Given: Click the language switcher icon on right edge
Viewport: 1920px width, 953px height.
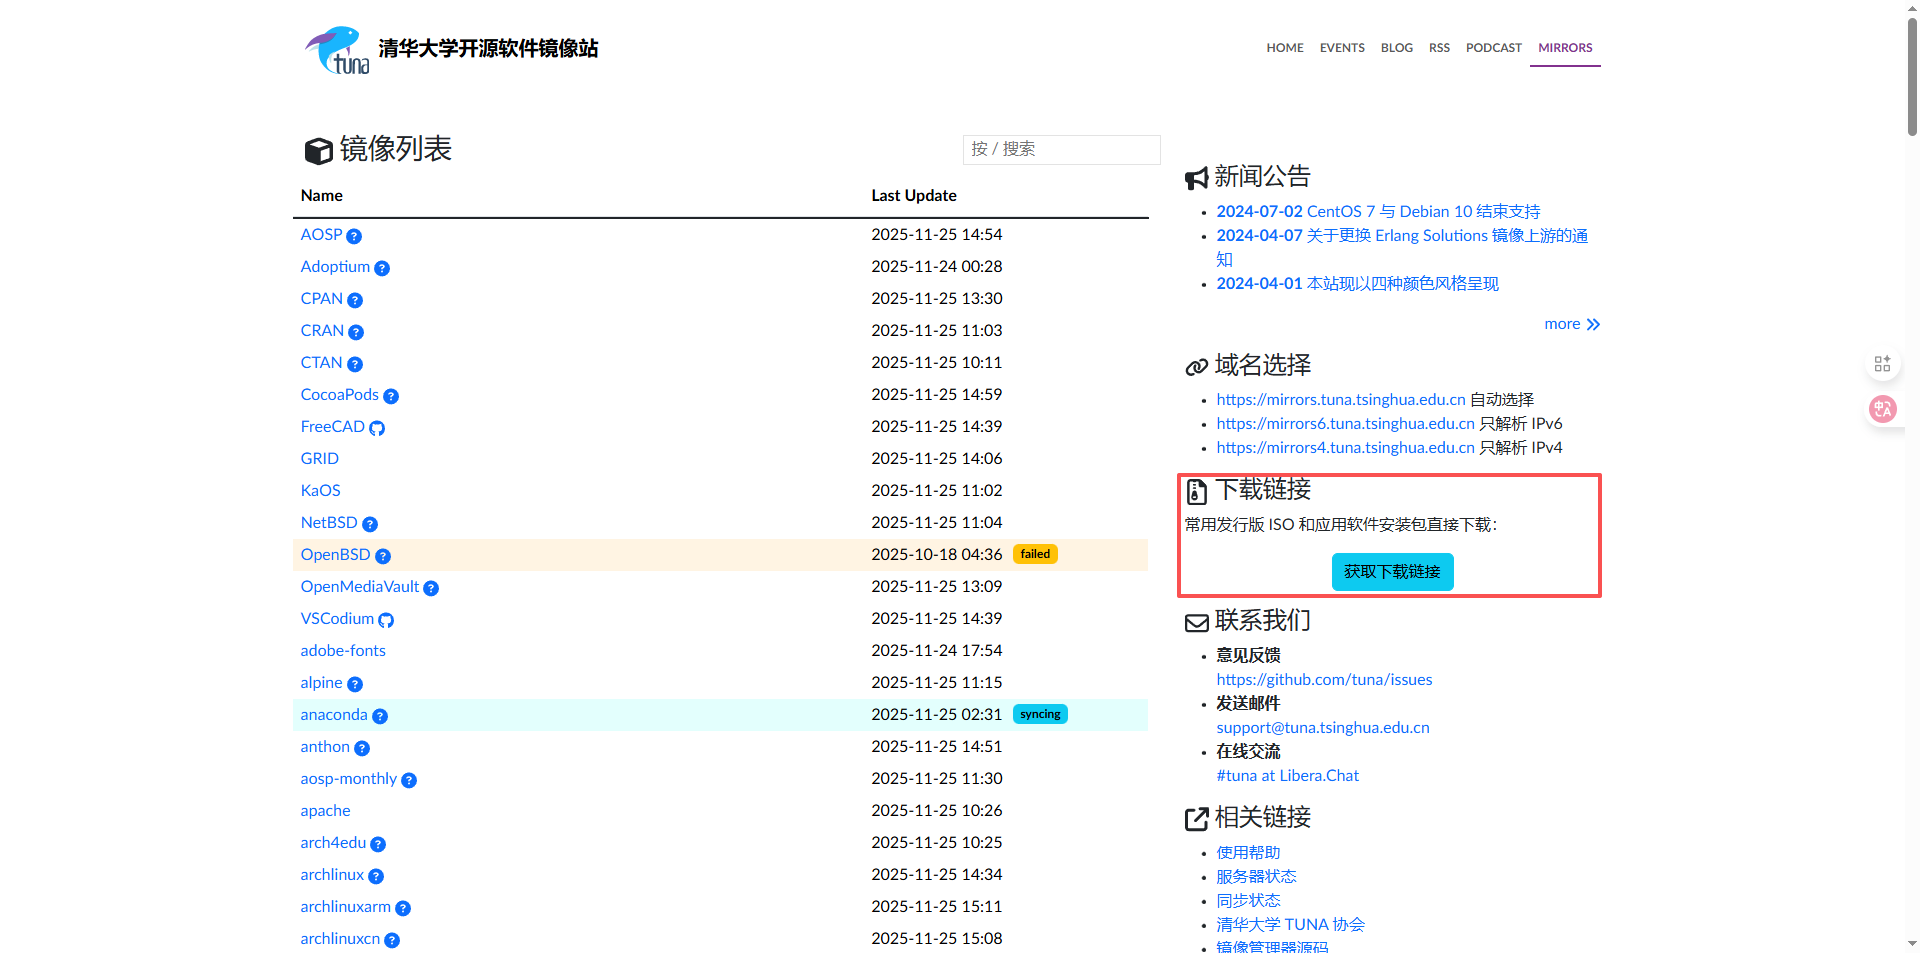Looking at the screenshot, I should pos(1883,409).
